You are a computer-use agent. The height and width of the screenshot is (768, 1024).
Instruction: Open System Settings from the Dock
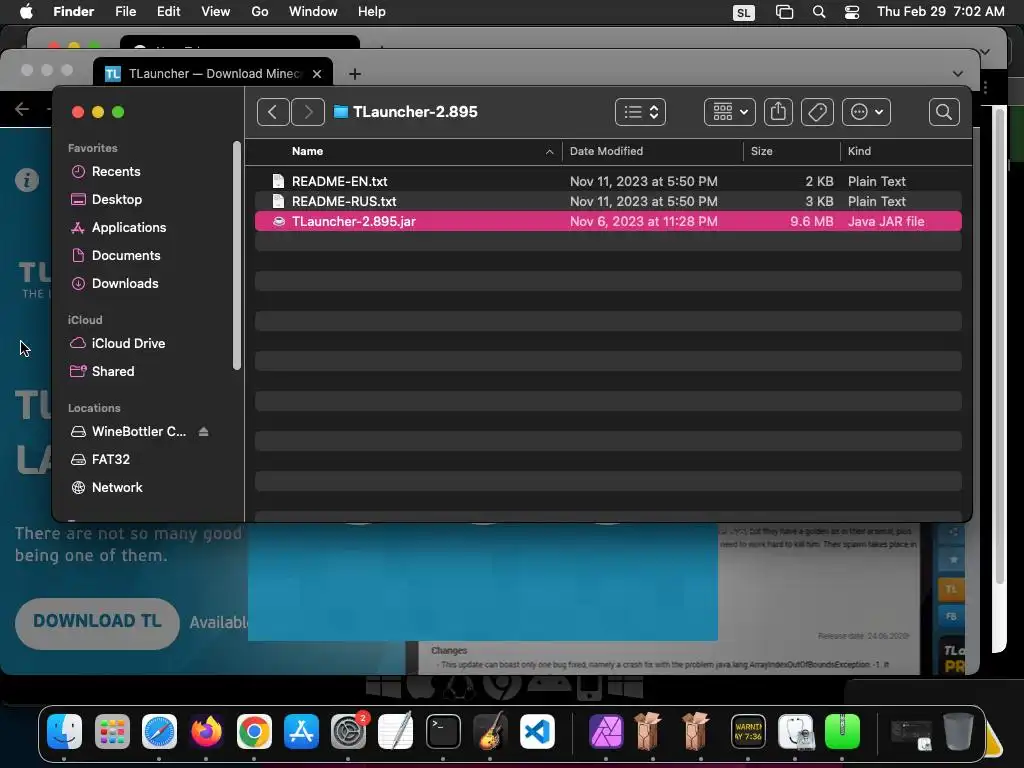[x=349, y=731]
